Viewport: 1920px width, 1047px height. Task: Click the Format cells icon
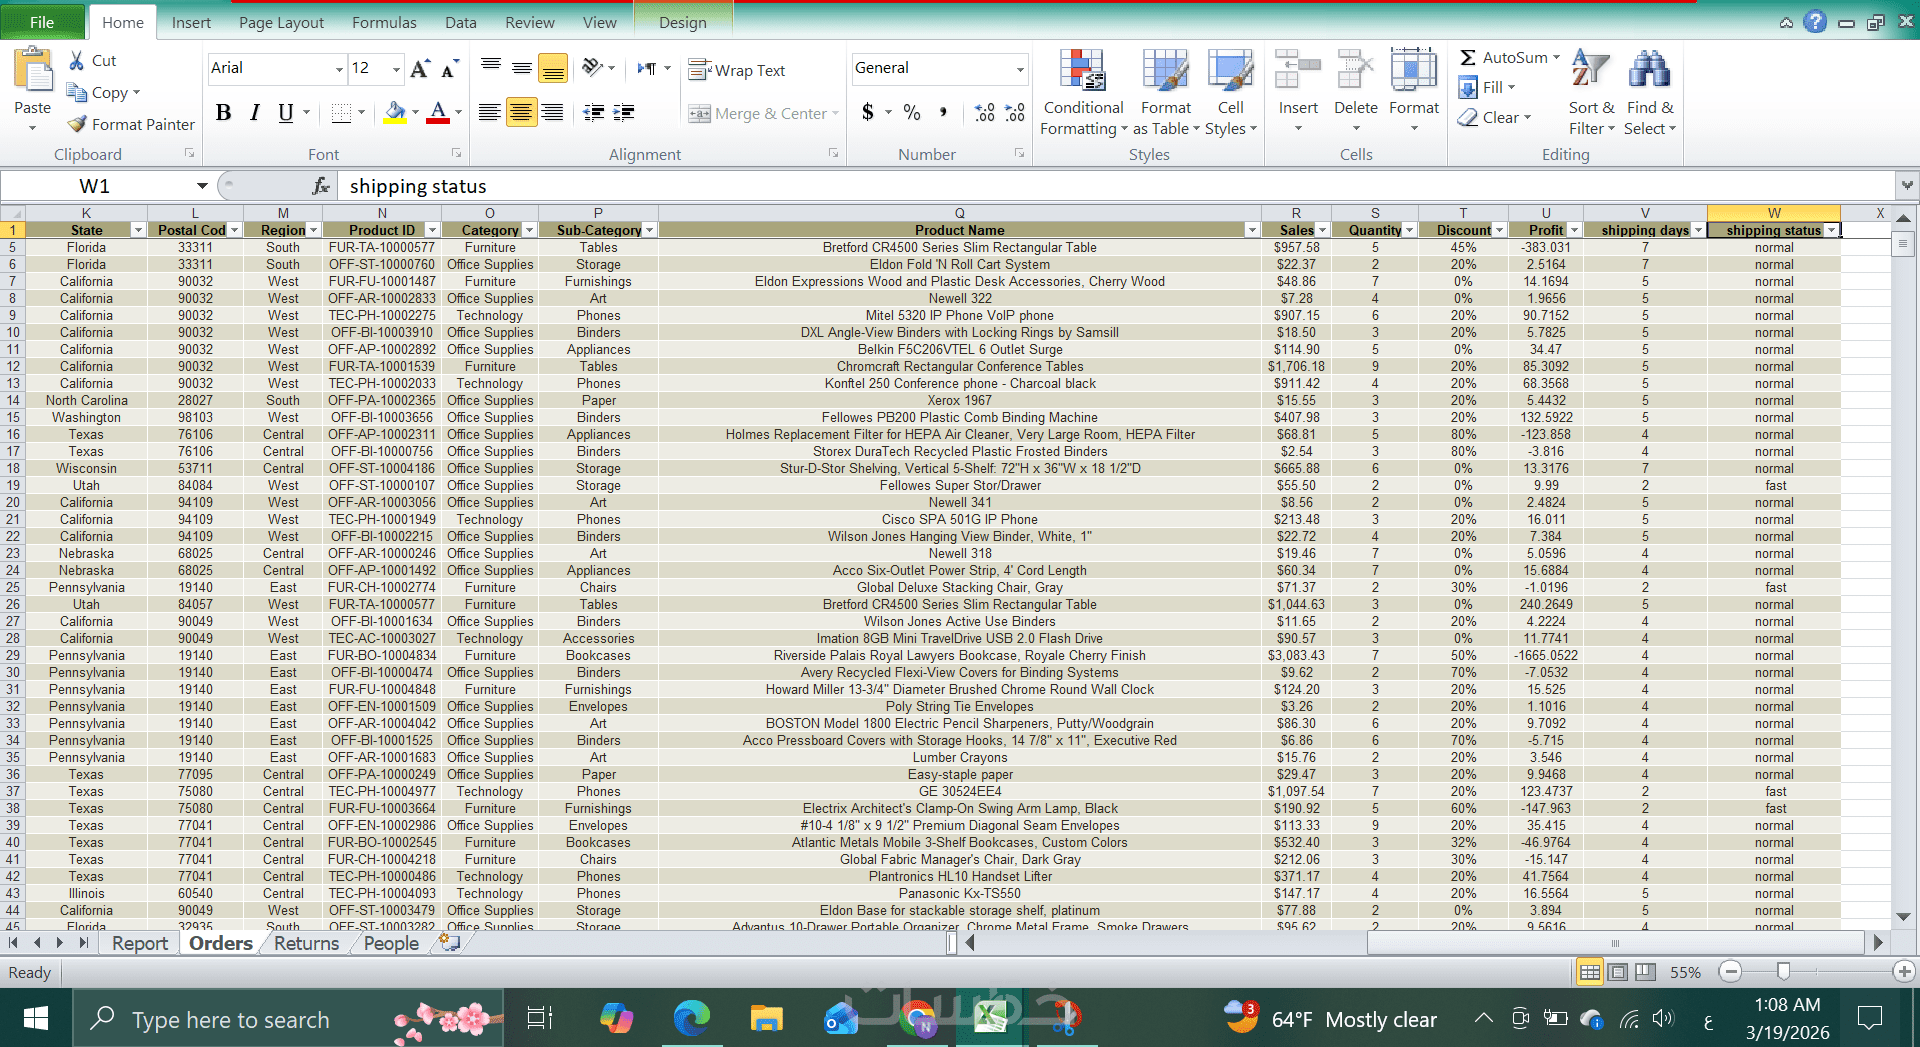[1414, 72]
